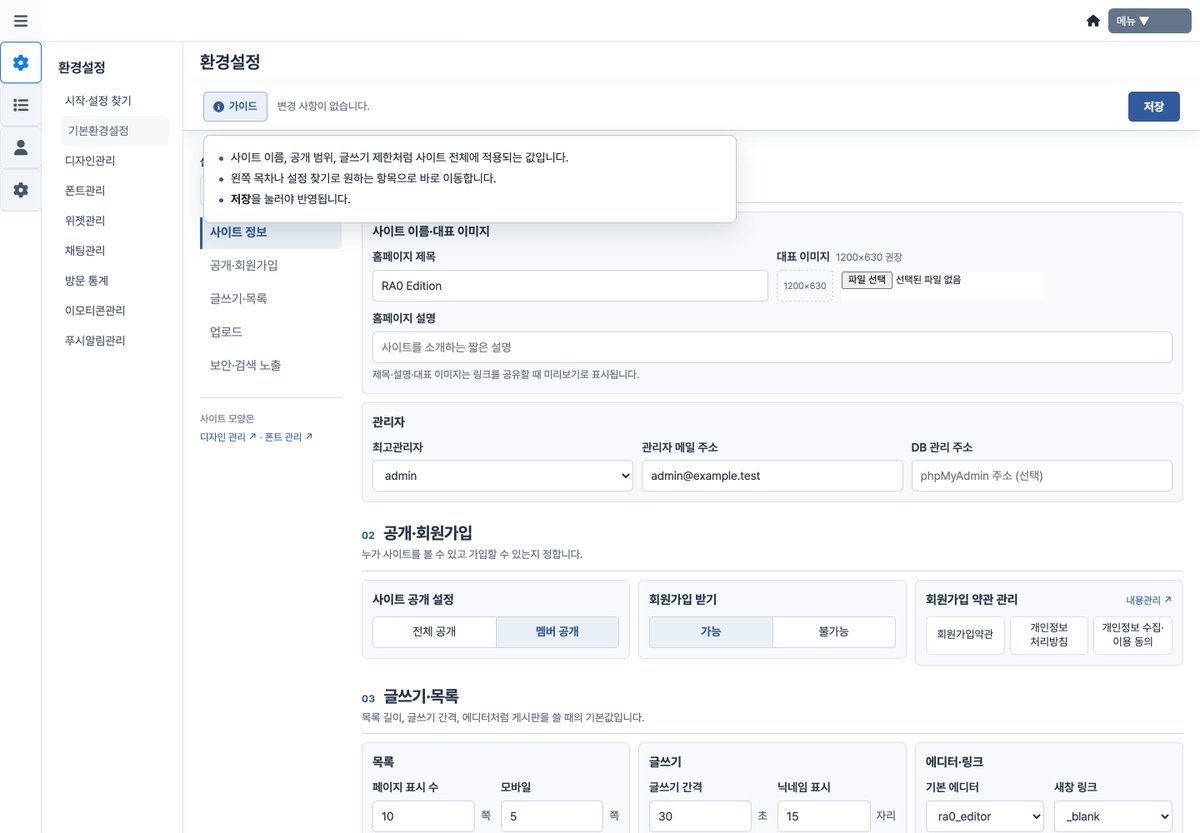Click the 파일 선택 button
Image resolution: width=1200 pixels, height=833 pixels.
866,280
